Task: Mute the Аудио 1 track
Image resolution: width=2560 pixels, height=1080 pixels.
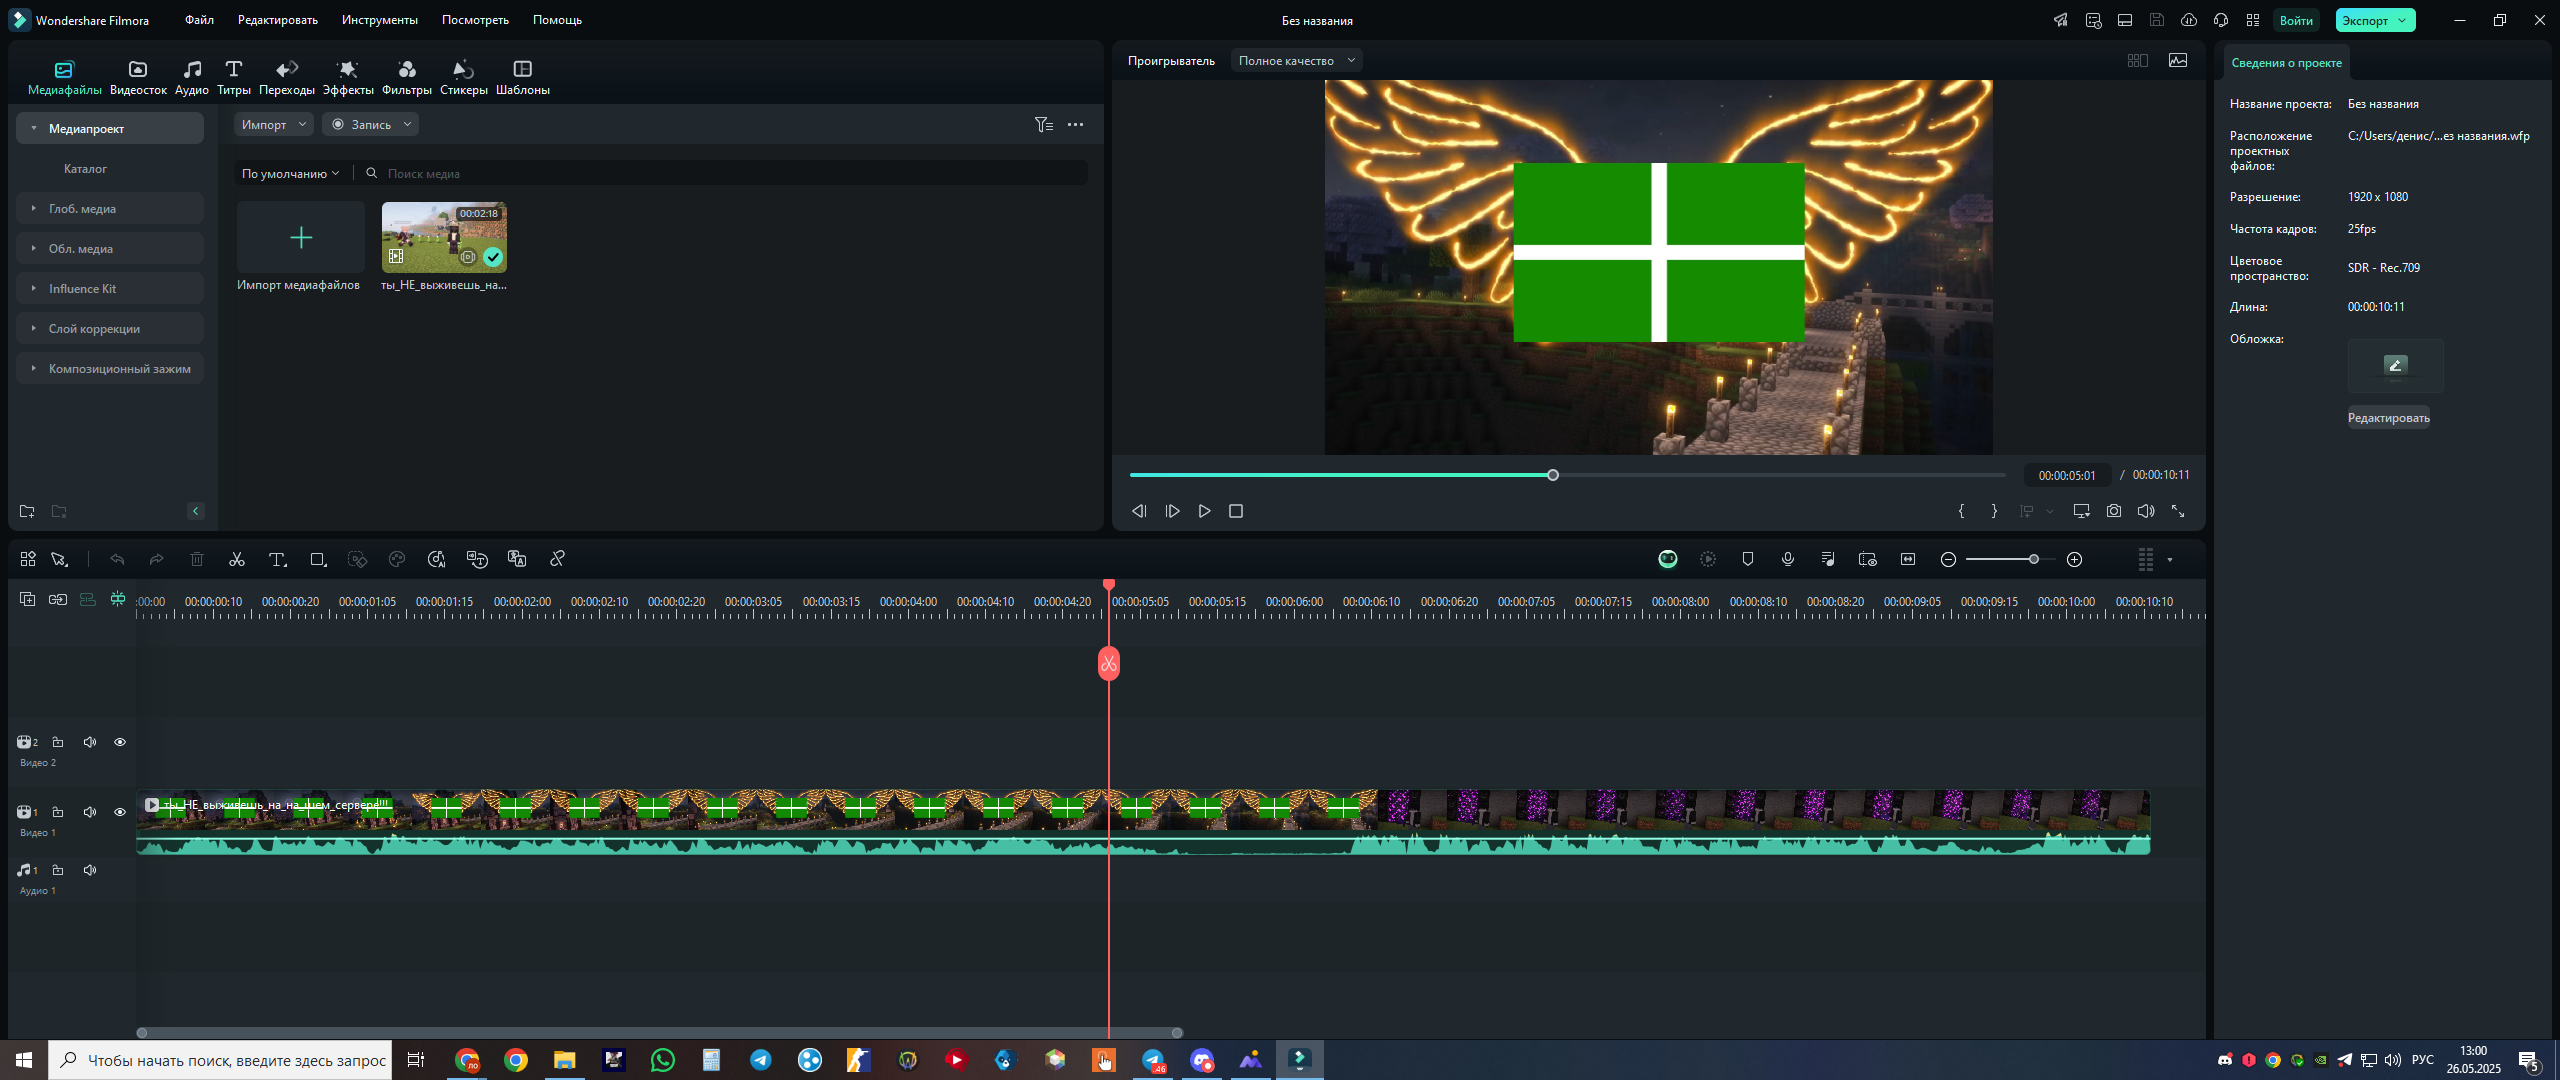Action: 90,870
